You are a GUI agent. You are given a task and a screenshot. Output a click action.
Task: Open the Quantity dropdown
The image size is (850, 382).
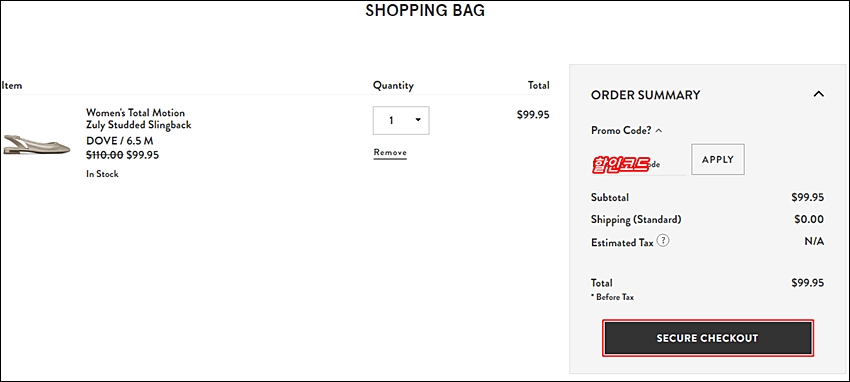pos(401,120)
